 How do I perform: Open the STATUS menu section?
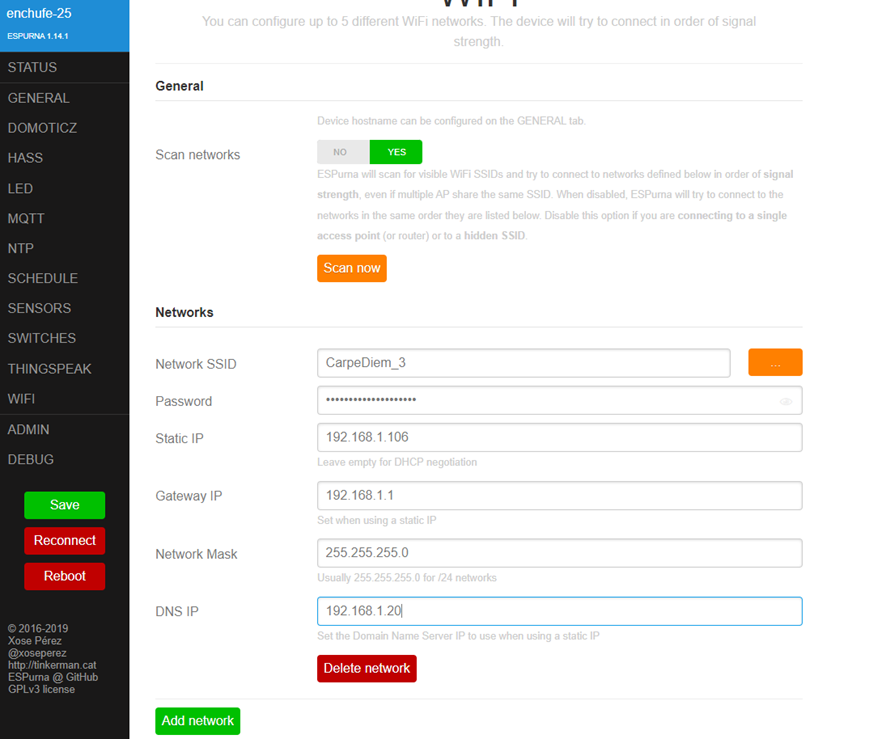(32, 67)
